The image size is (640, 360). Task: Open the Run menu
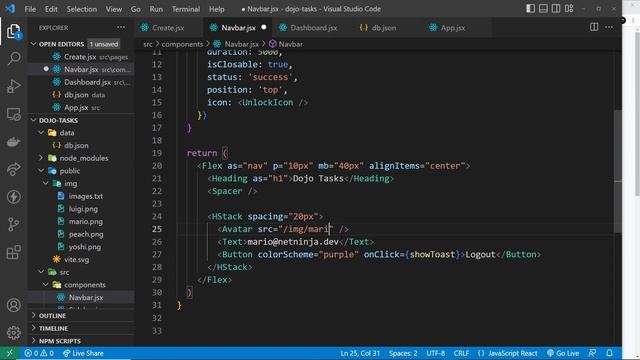(x=156, y=9)
